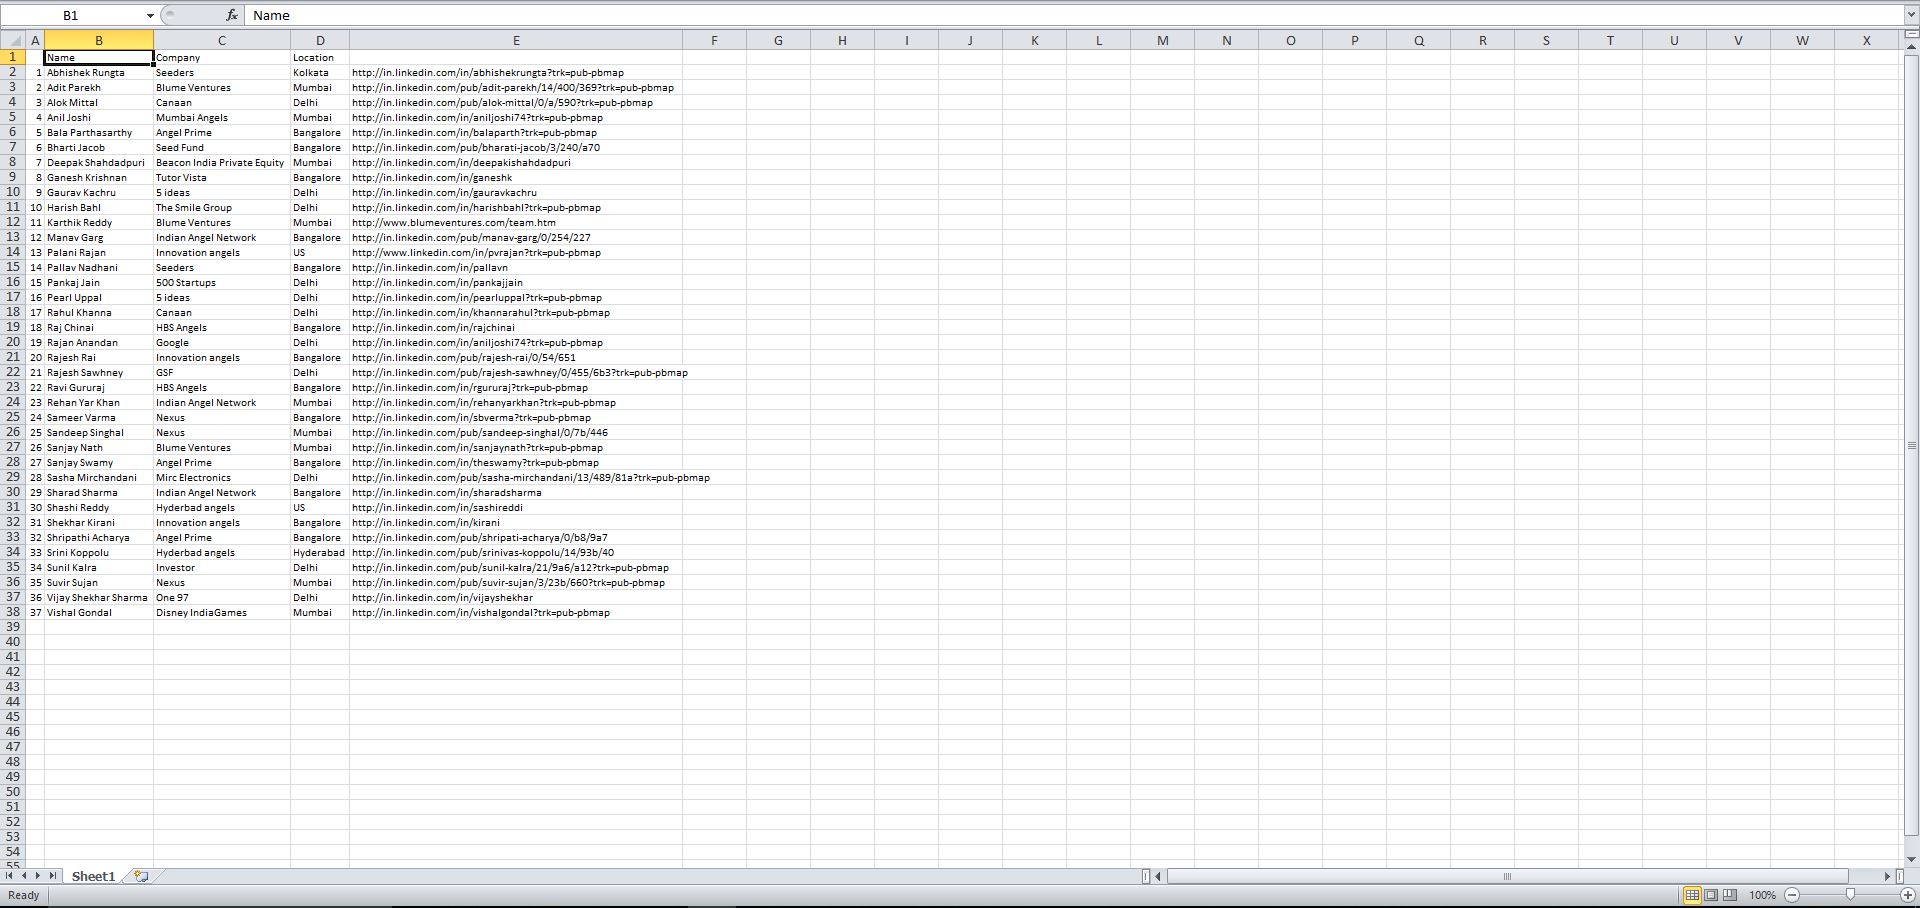Open the Name Box dropdown arrow
Viewport: 1920px width, 908px height.
coord(150,15)
